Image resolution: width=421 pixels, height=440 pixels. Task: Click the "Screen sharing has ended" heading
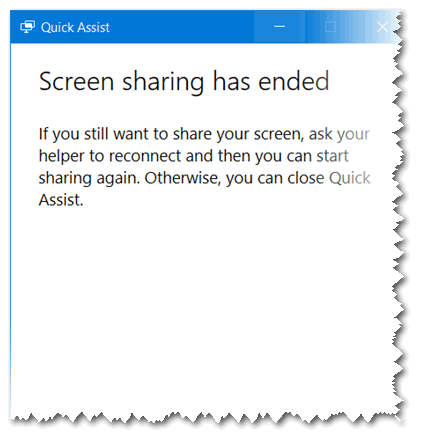[184, 82]
